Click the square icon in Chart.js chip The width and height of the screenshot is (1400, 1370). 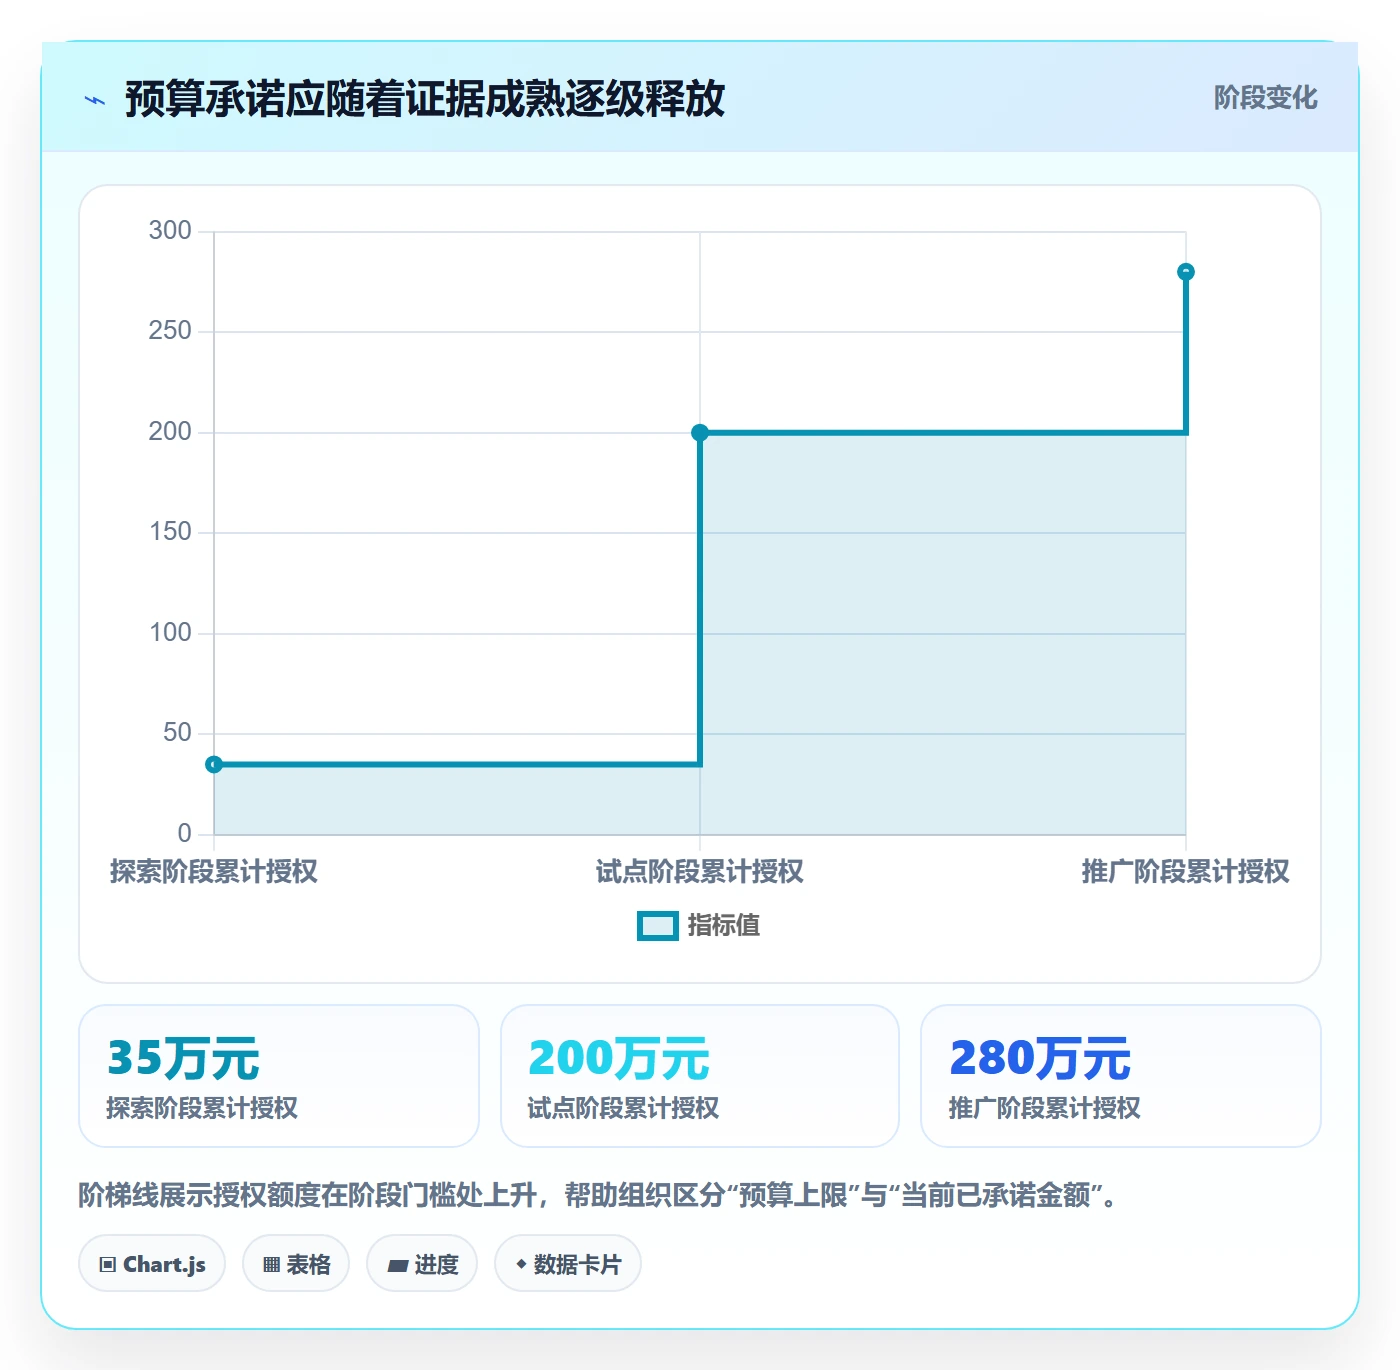pos(108,1265)
